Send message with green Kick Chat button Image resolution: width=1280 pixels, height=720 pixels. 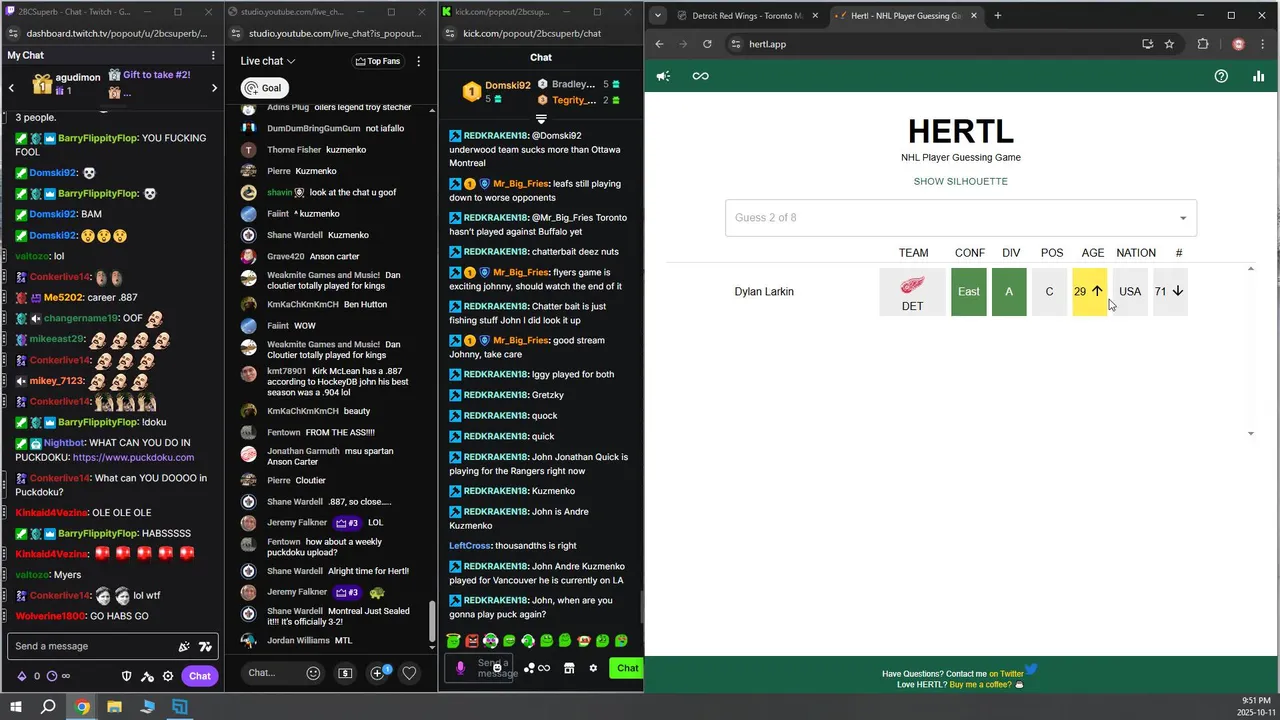tap(627, 668)
